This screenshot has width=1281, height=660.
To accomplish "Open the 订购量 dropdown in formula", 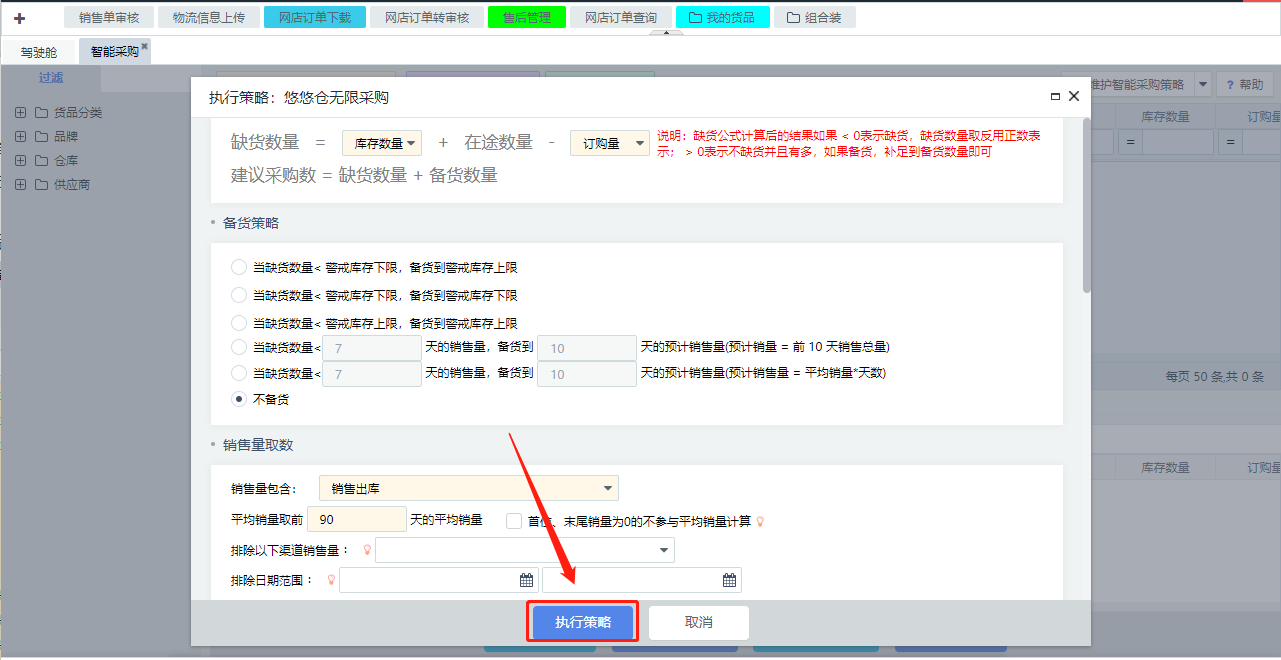I will coord(610,143).
